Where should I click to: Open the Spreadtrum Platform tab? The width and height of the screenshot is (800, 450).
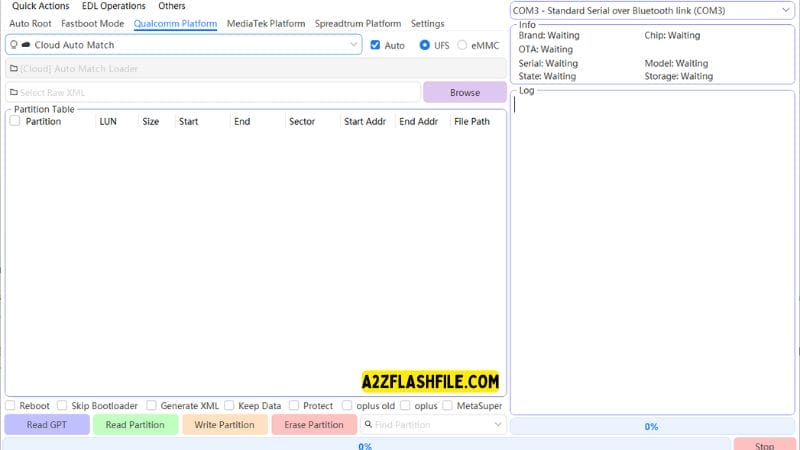[x=358, y=23]
